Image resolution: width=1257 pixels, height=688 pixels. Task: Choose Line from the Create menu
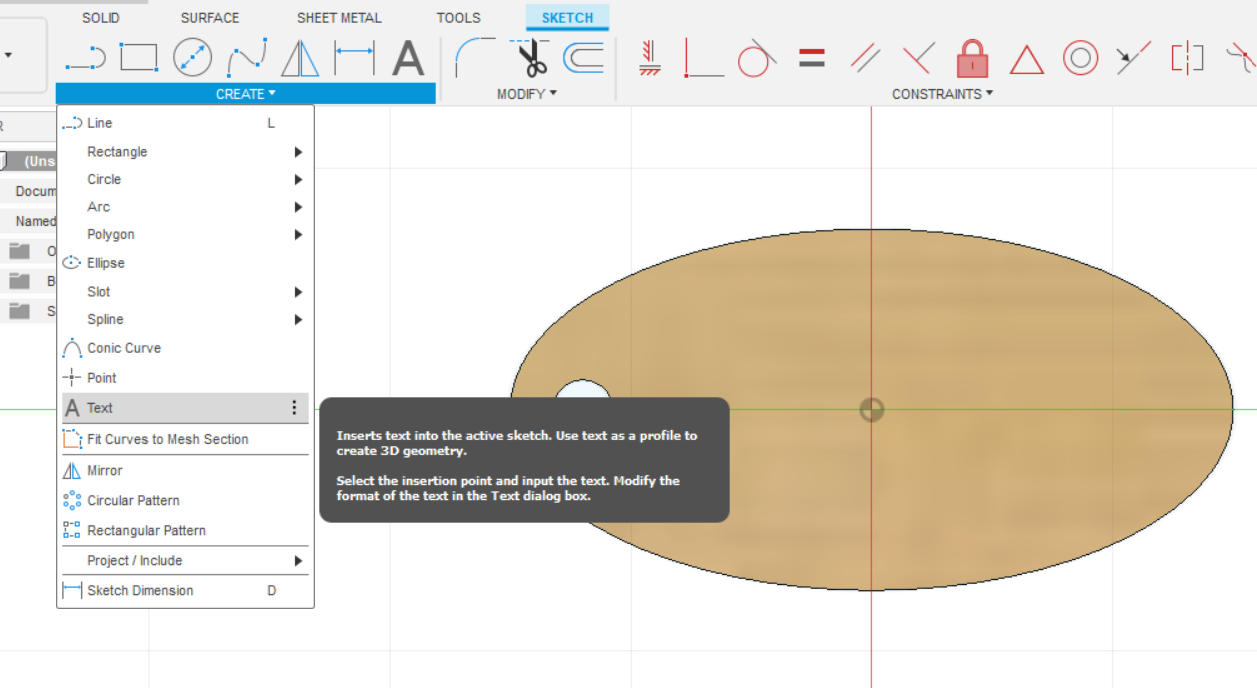(185, 123)
